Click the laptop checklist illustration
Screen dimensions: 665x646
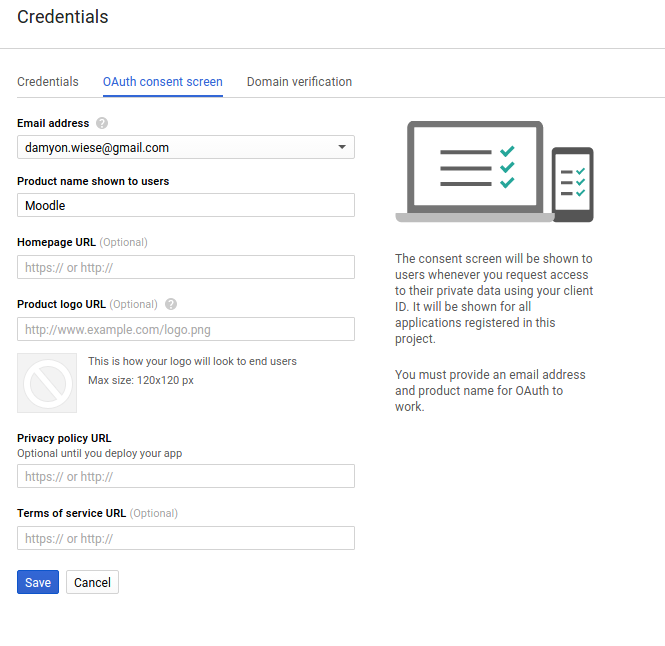475,170
